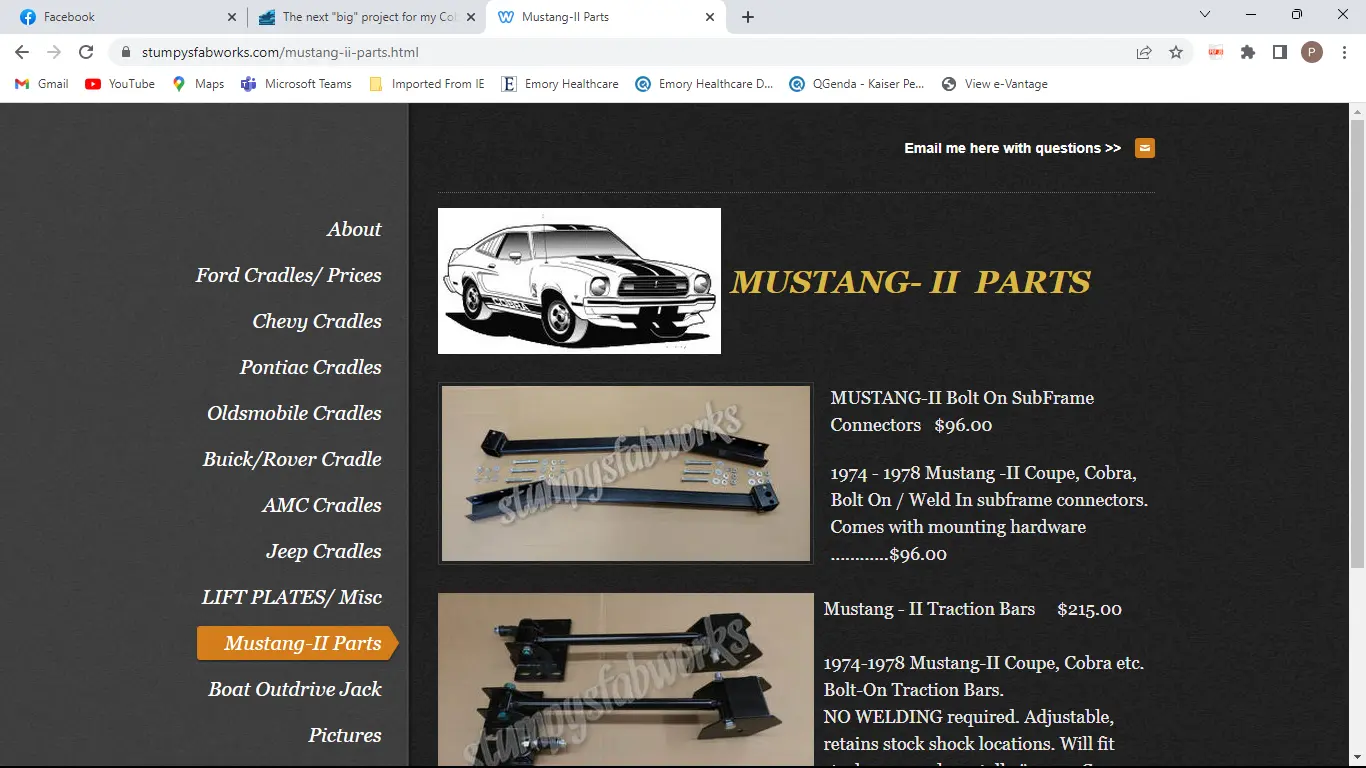The image size is (1366, 768).
Task: Open the tab search dropdown chevron
Action: 1205,15
